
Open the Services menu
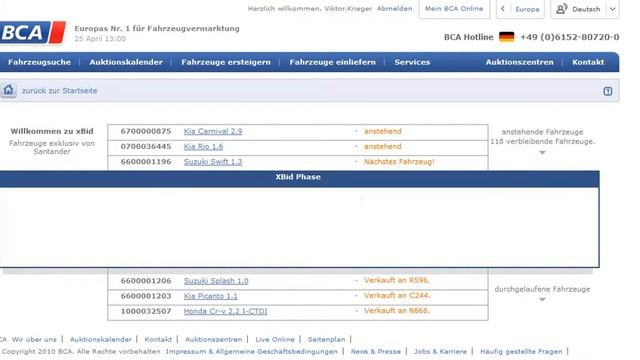412,62
